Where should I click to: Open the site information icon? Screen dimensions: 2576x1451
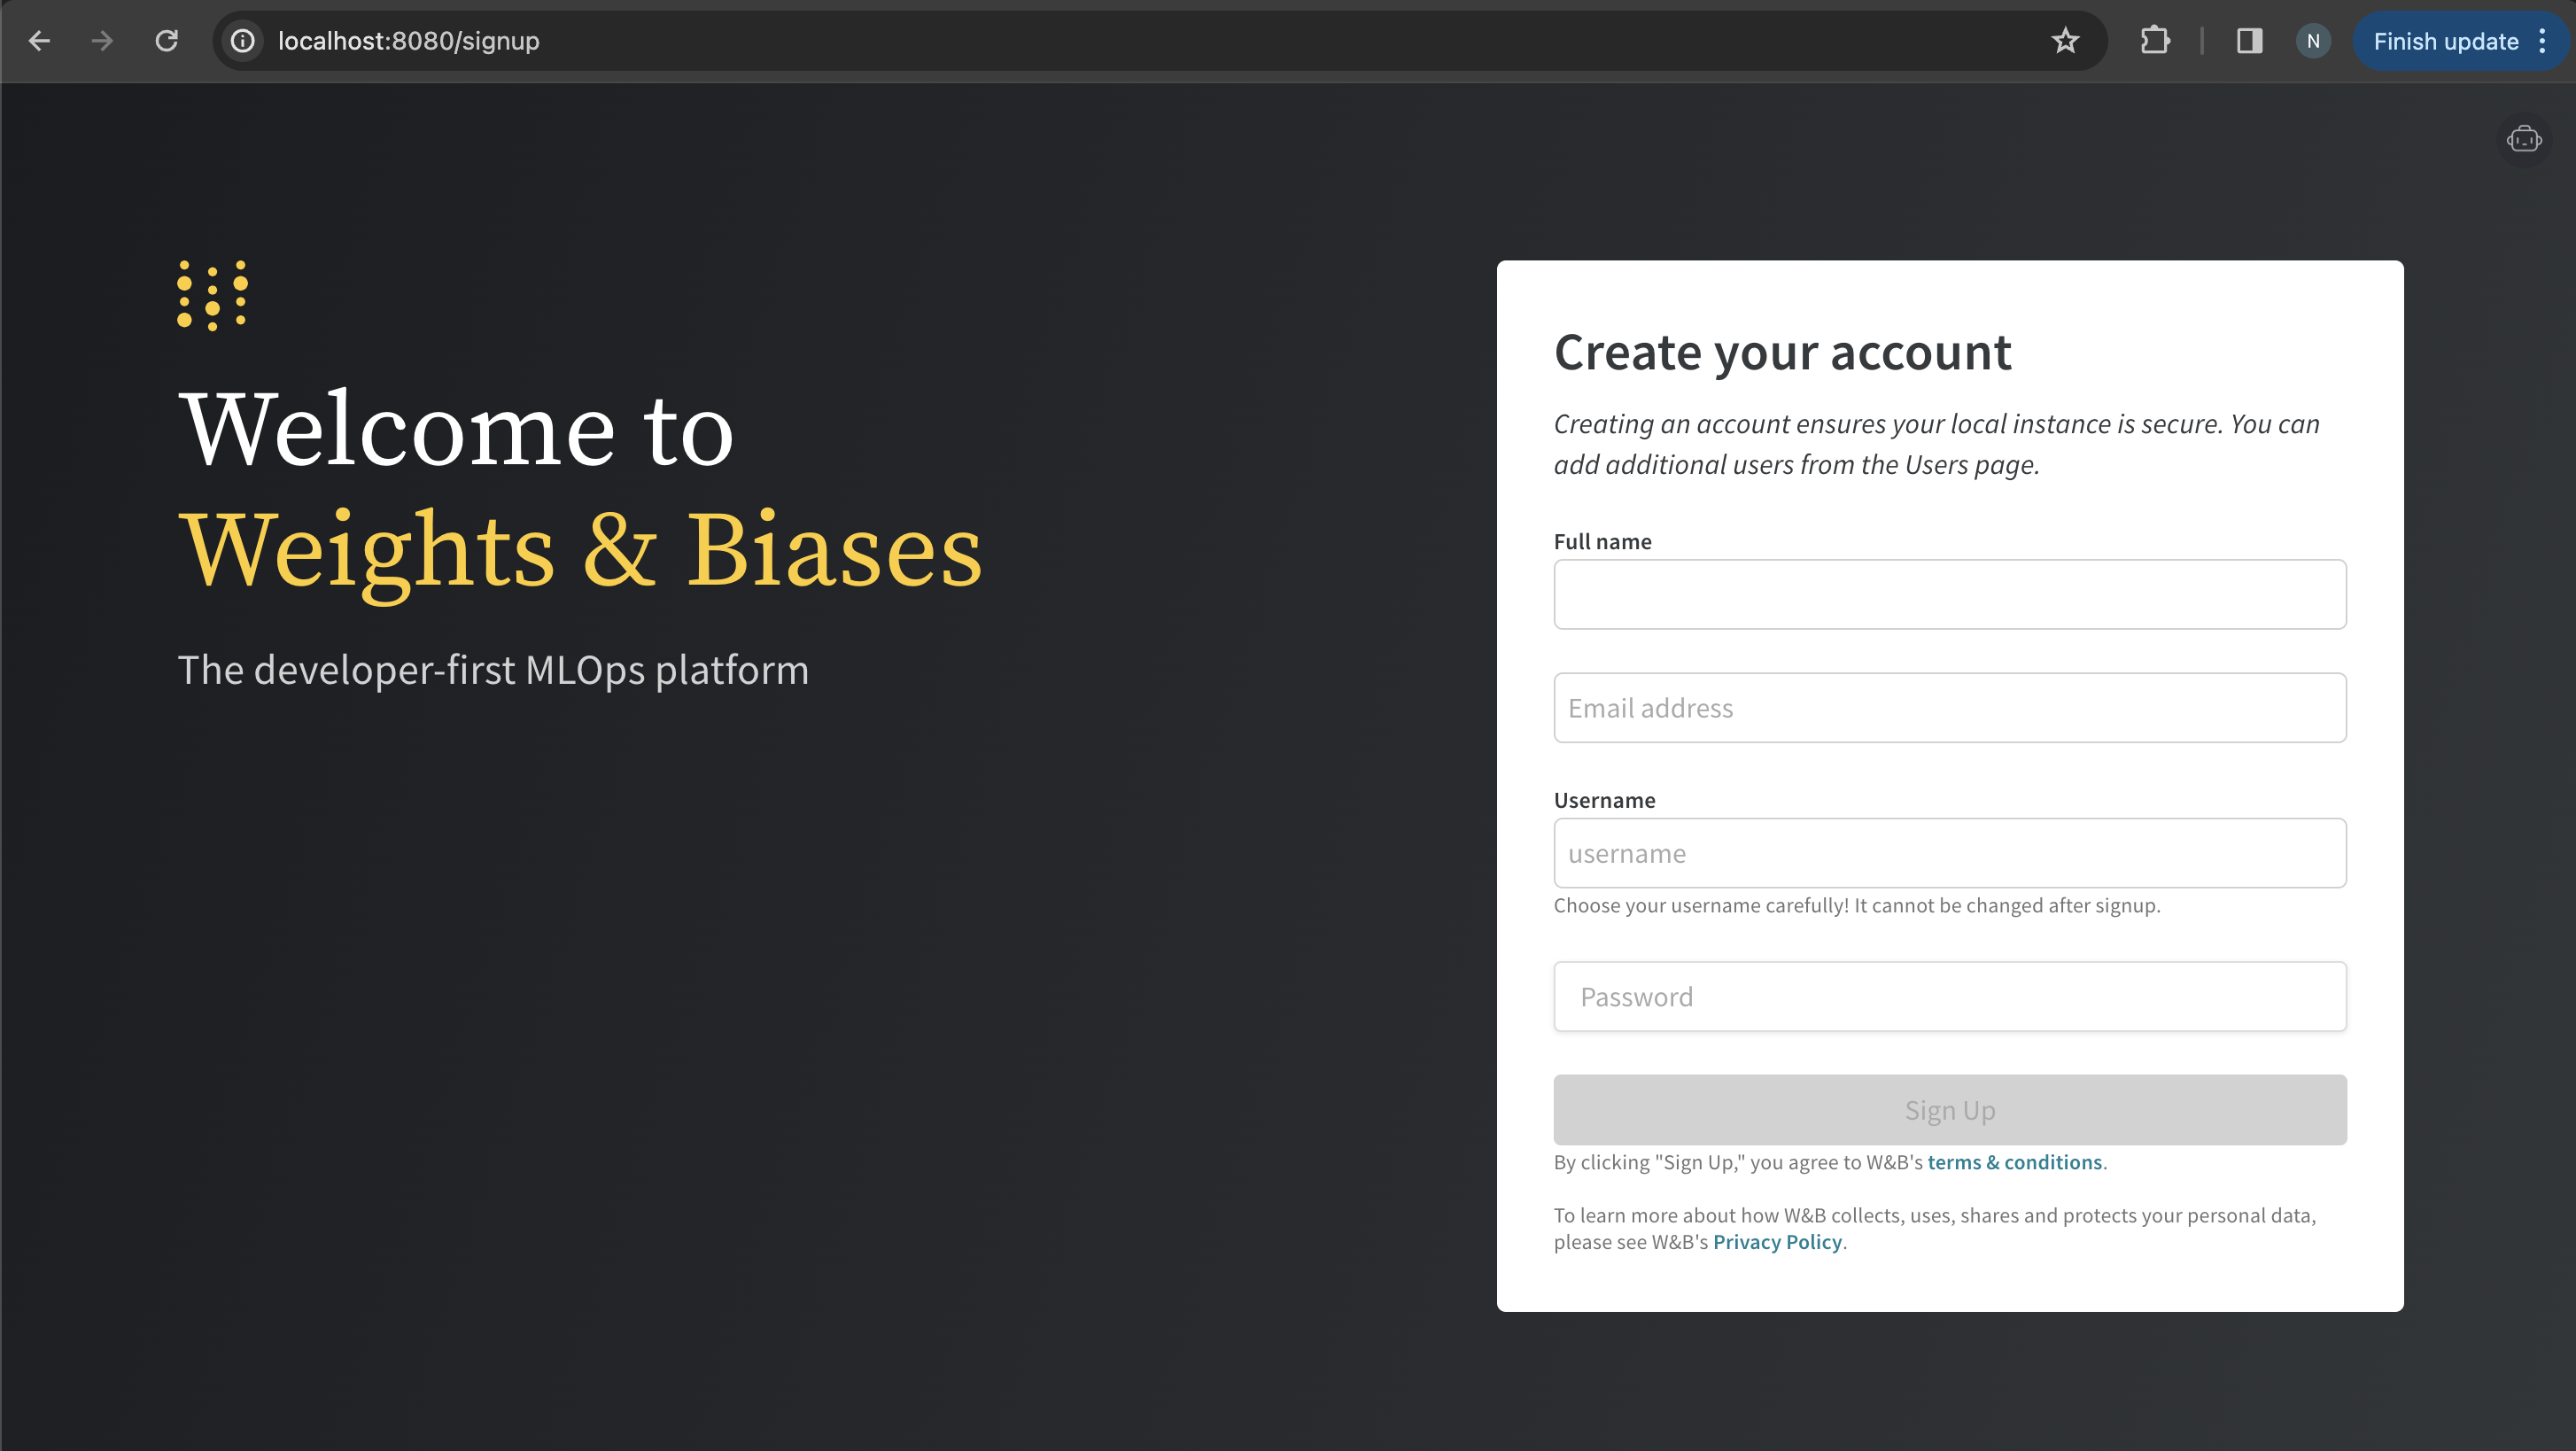pos(243,41)
